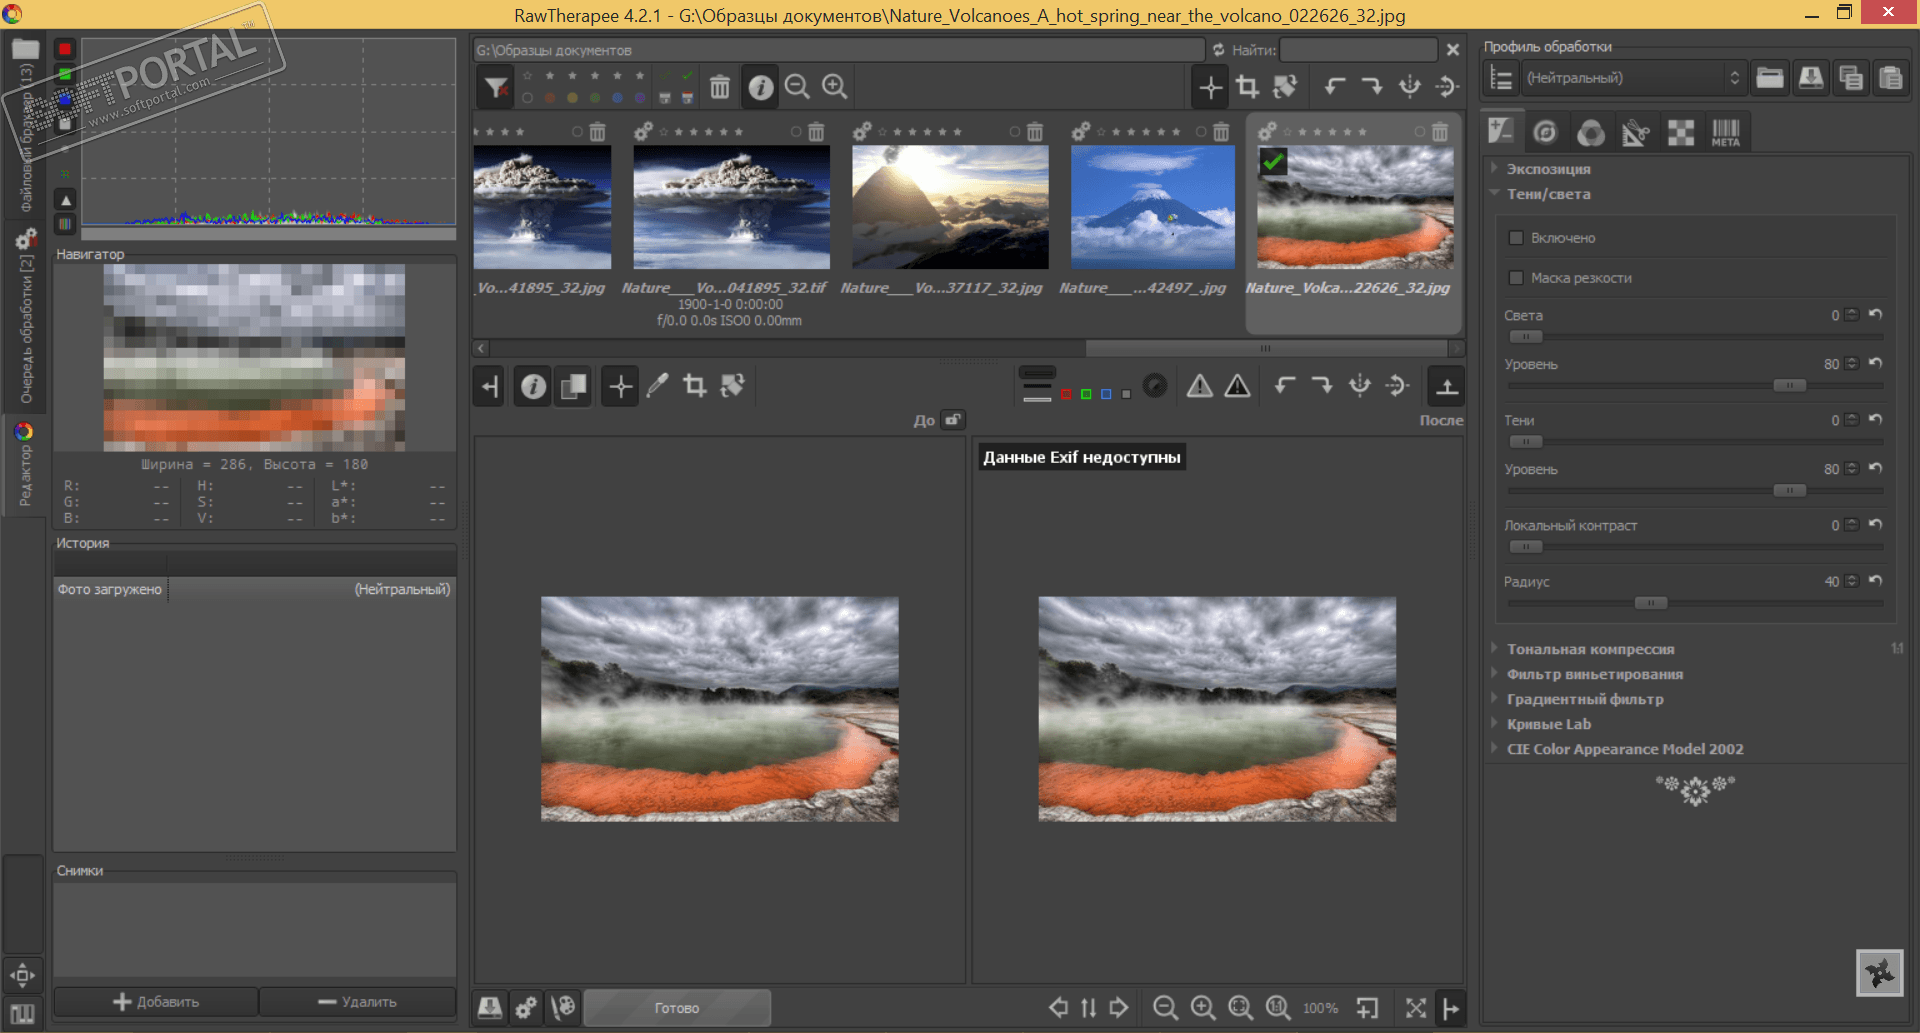Toggle the before image lock icon
Screen dimensions: 1920x1033
coord(953,420)
